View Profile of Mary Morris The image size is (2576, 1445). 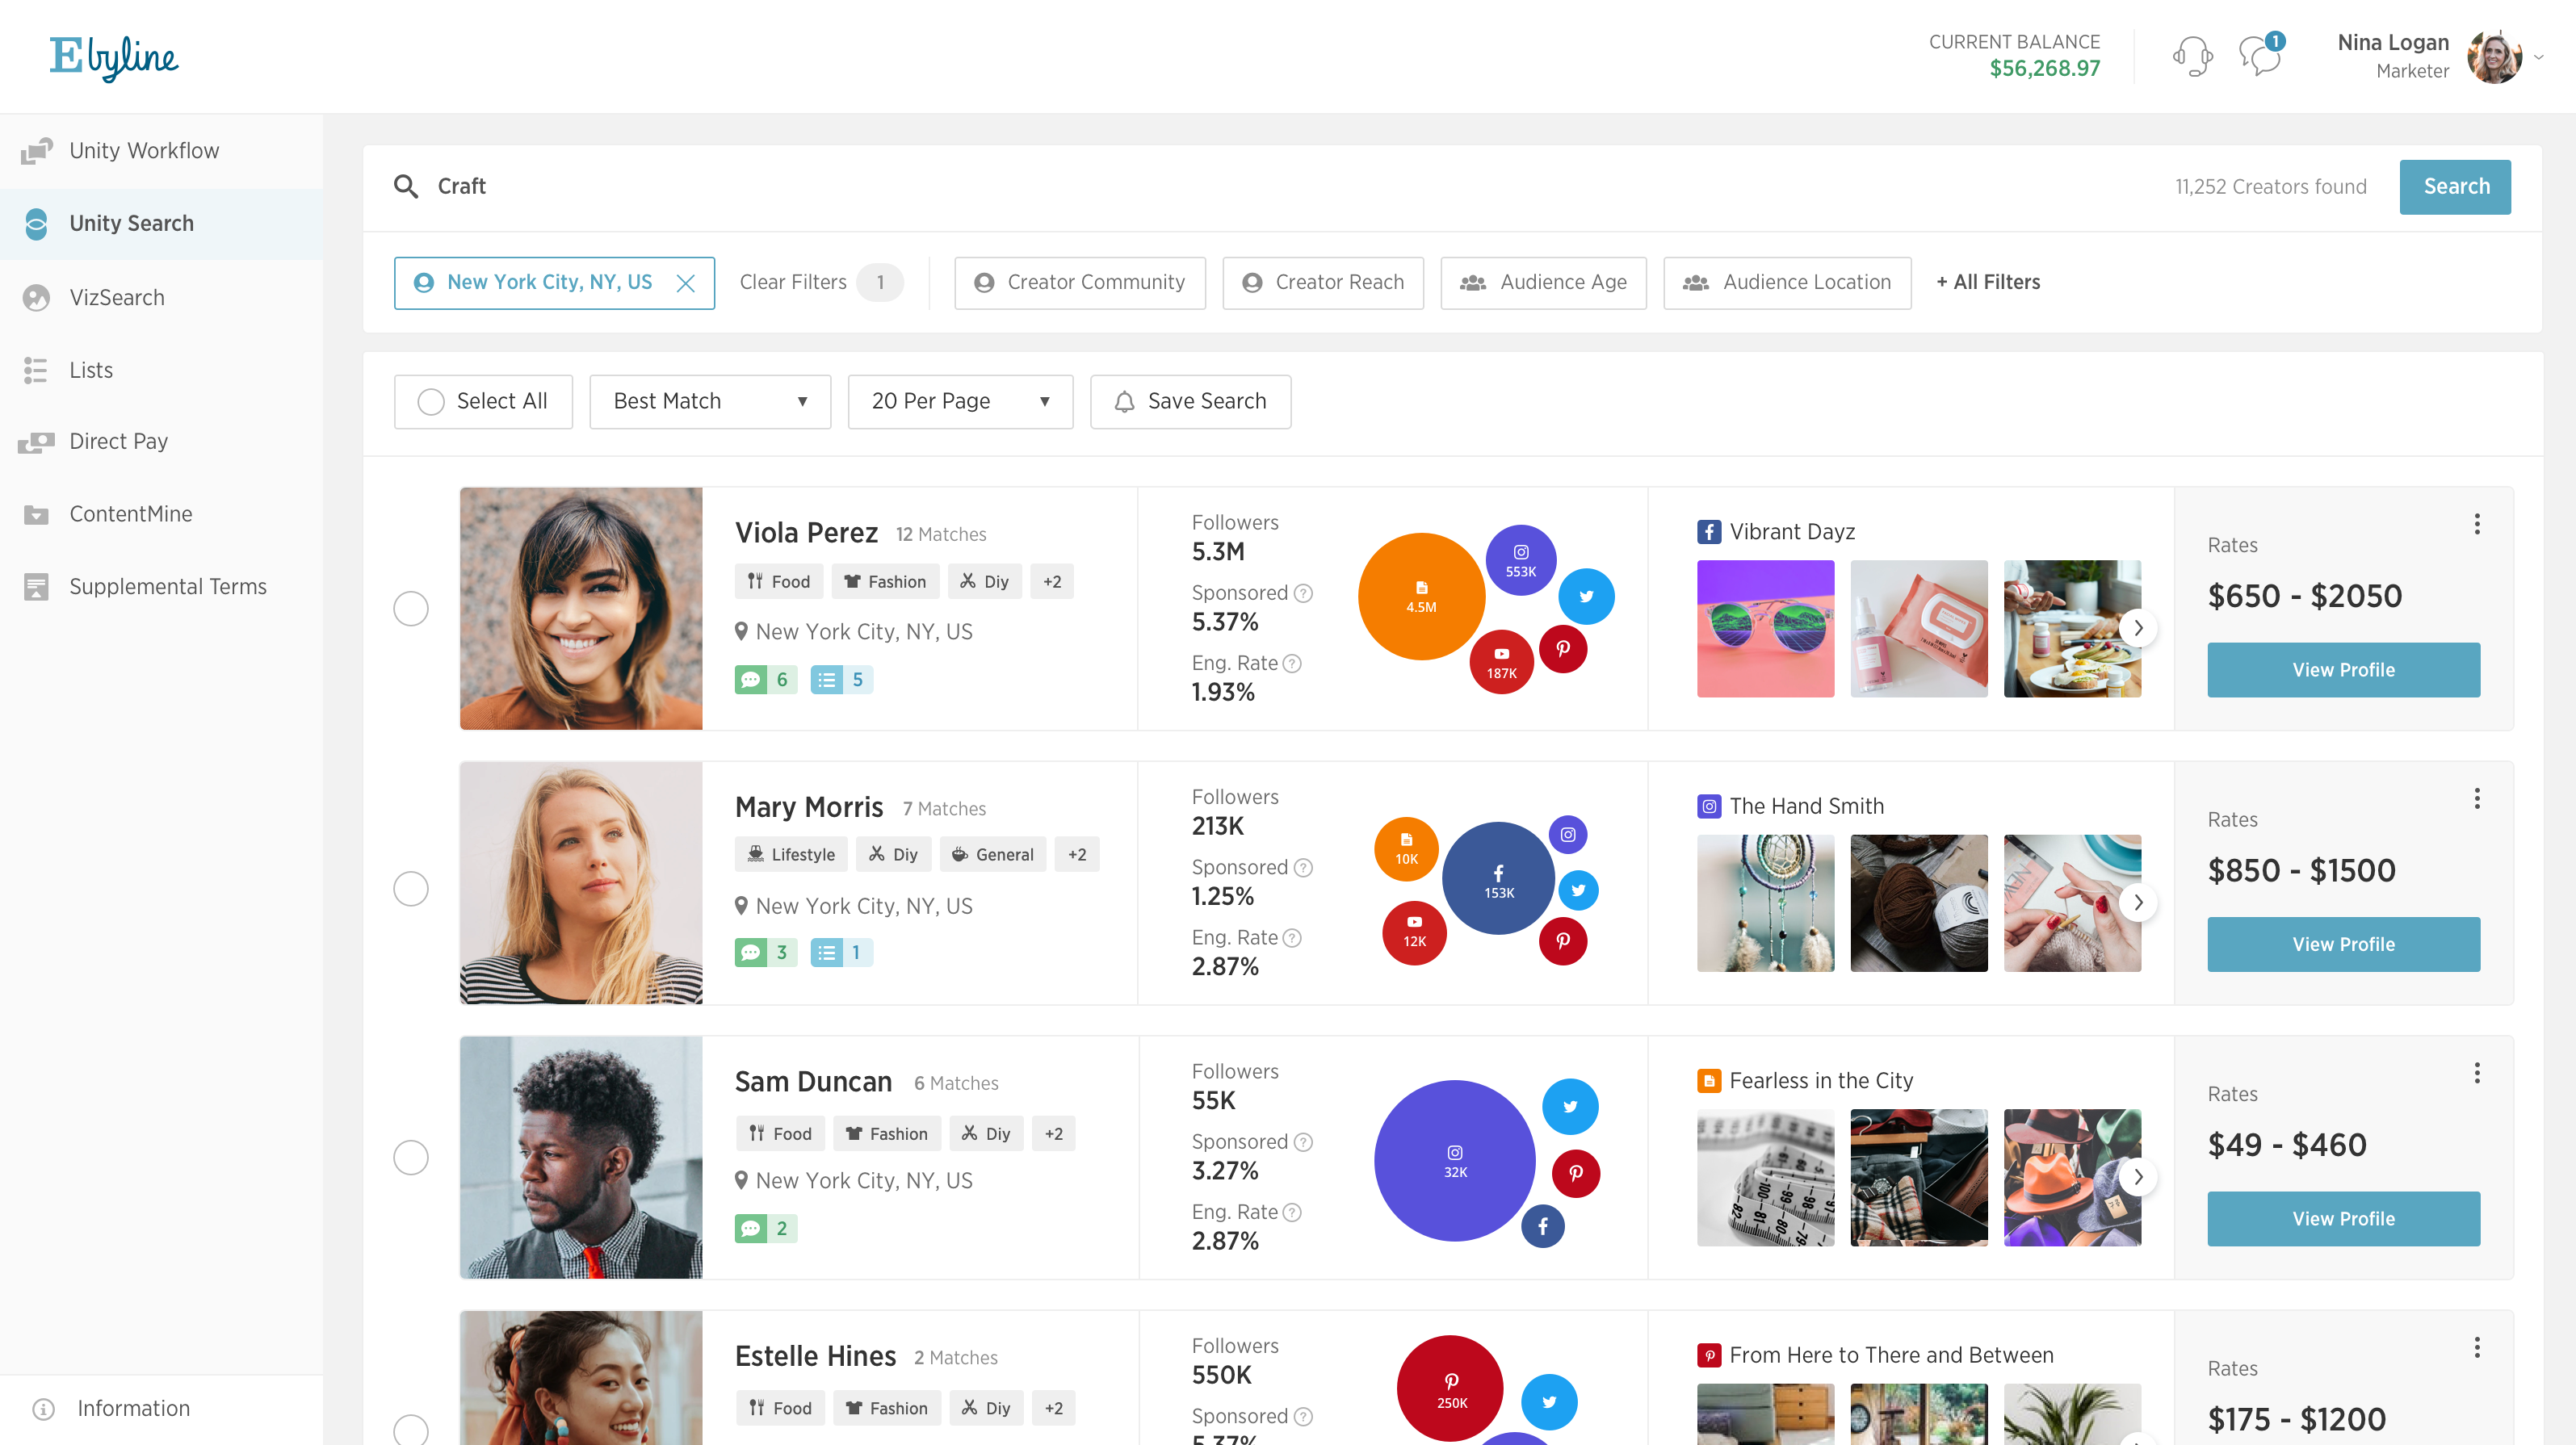tap(2343, 944)
